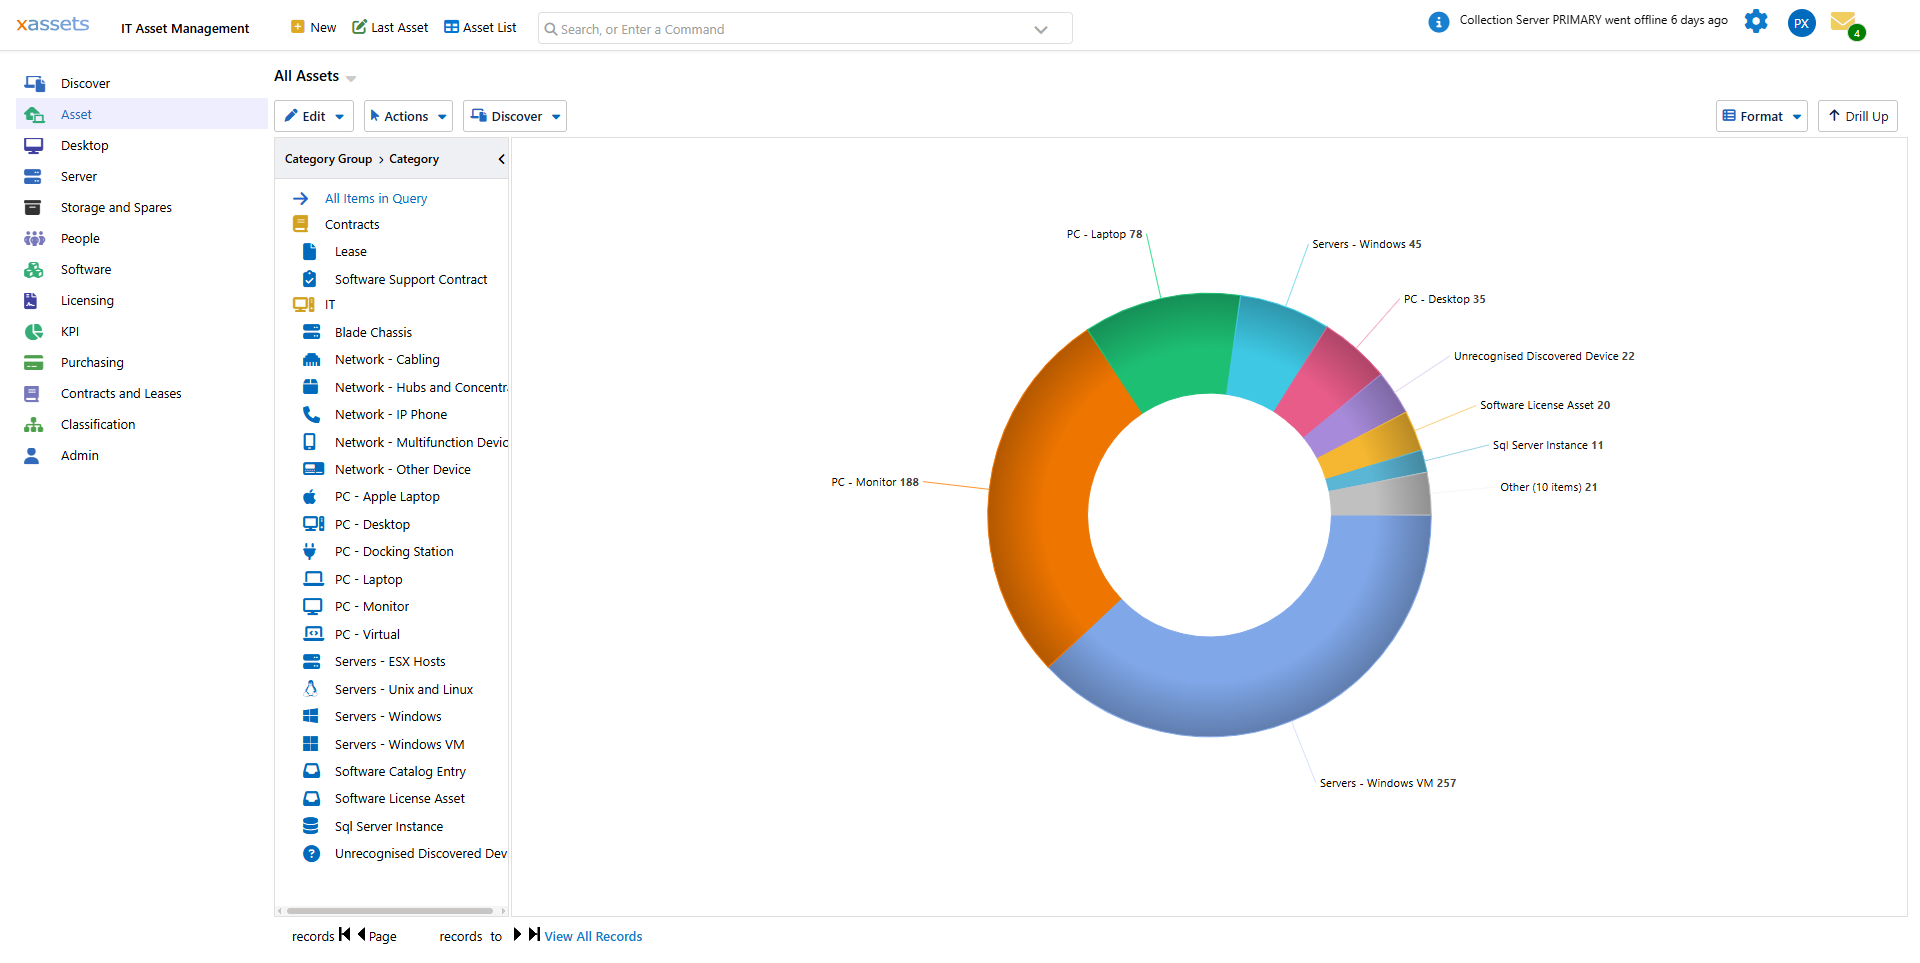
Task: Open the Purchasing icon in sidebar
Action: (x=33, y=362)
